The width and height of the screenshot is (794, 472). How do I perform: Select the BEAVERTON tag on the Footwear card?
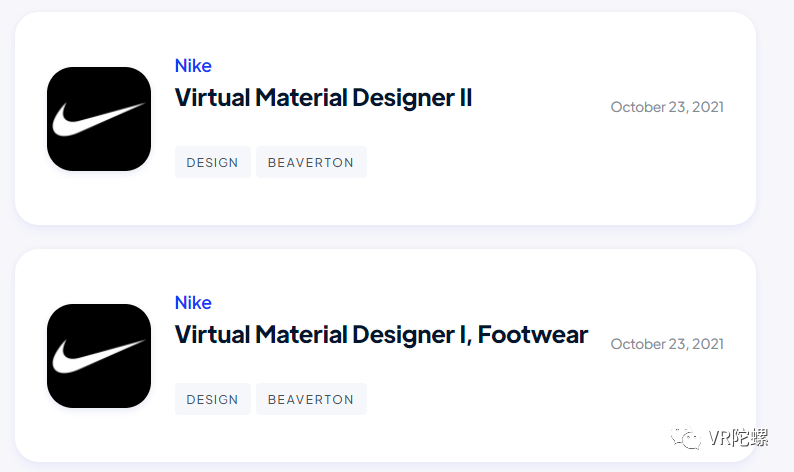(311, 399)
